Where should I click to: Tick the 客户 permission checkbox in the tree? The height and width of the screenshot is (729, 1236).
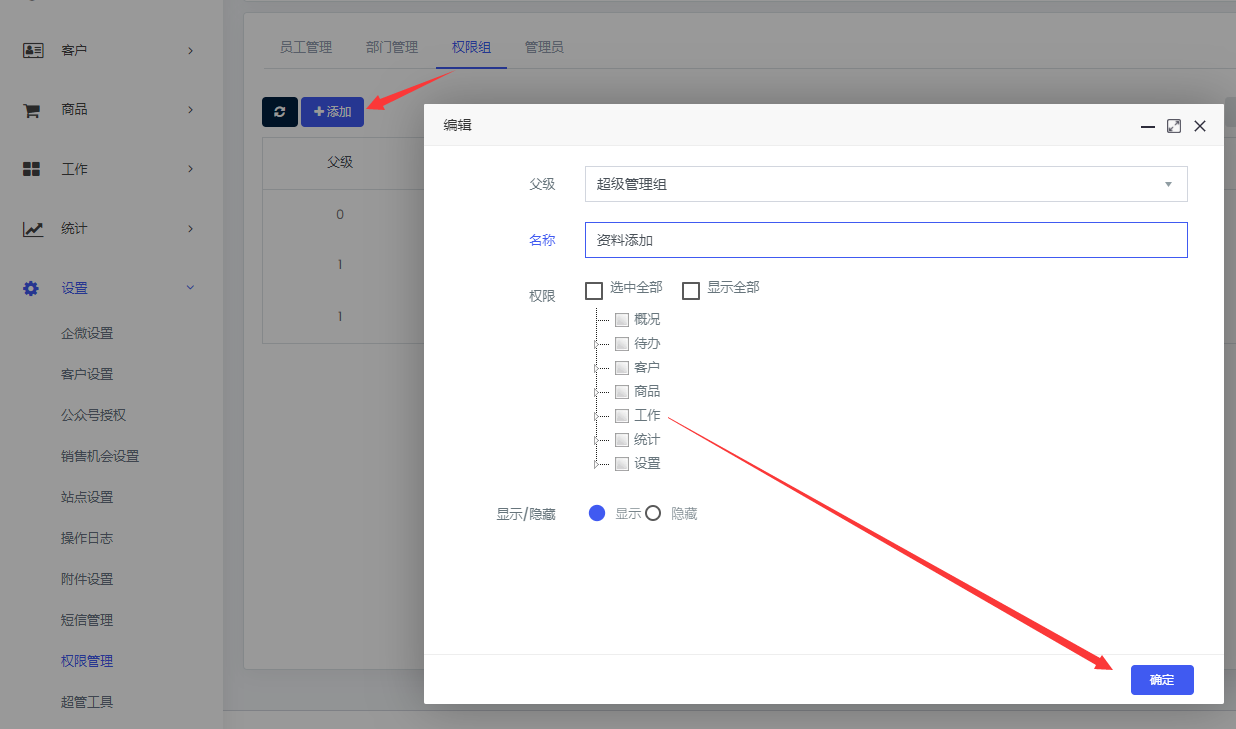tap(622, 368)
